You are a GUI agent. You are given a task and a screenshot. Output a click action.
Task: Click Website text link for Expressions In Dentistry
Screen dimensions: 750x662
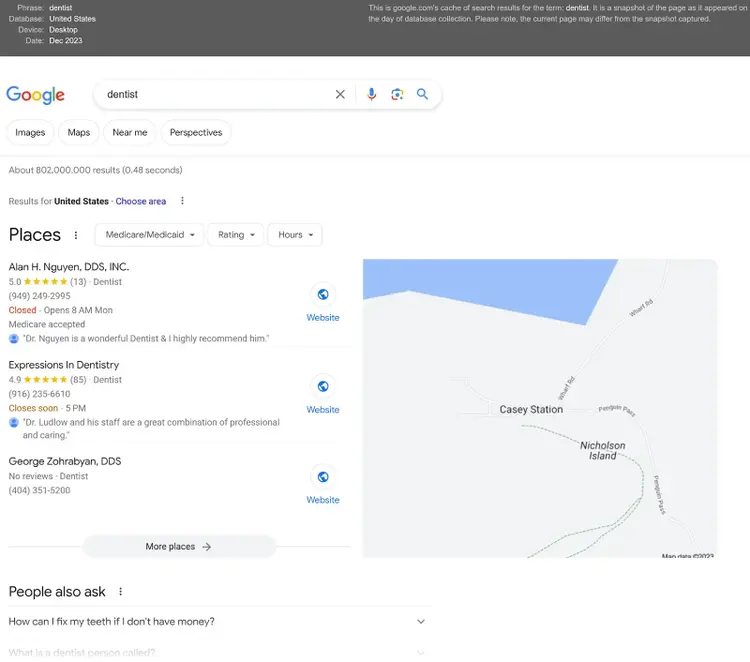(x=323, y=410)
